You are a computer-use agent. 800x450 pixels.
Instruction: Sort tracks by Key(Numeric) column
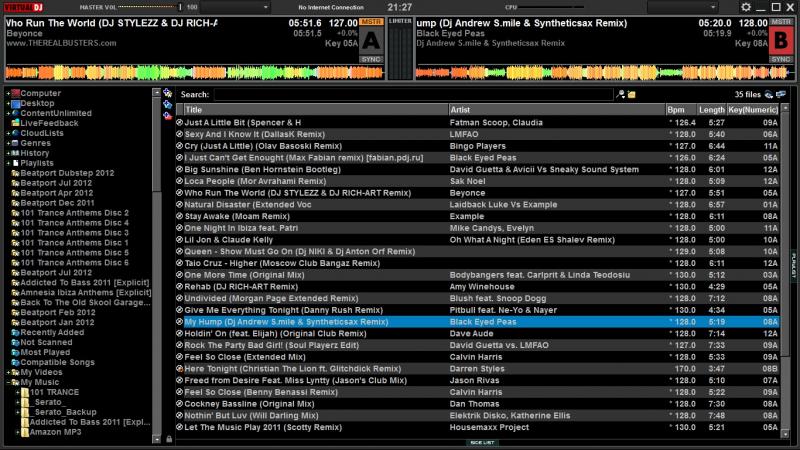[753, 110]
